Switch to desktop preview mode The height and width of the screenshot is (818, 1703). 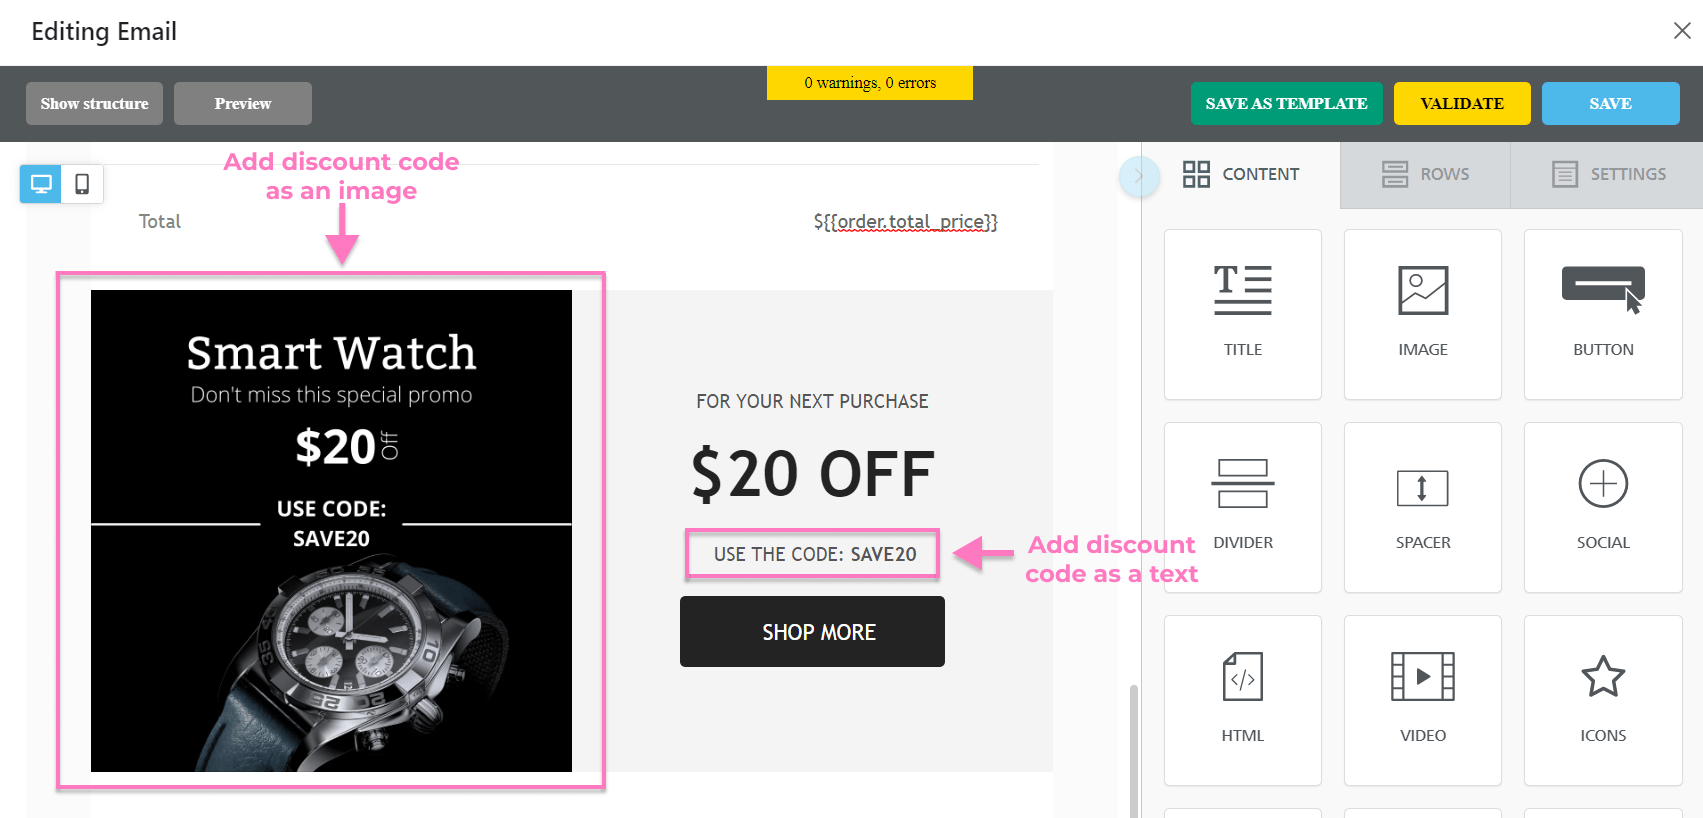tap(40, 184)
